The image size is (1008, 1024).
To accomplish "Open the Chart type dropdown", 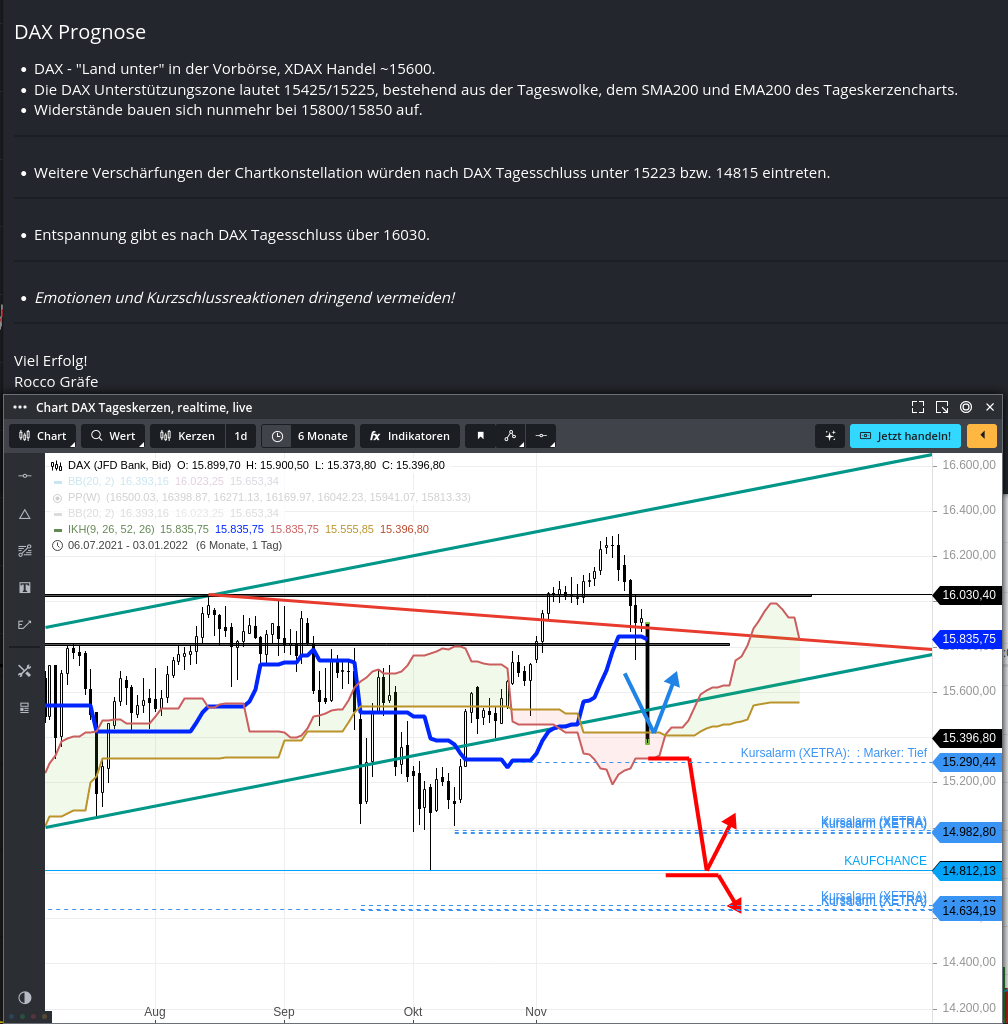I will click(42, 436).
